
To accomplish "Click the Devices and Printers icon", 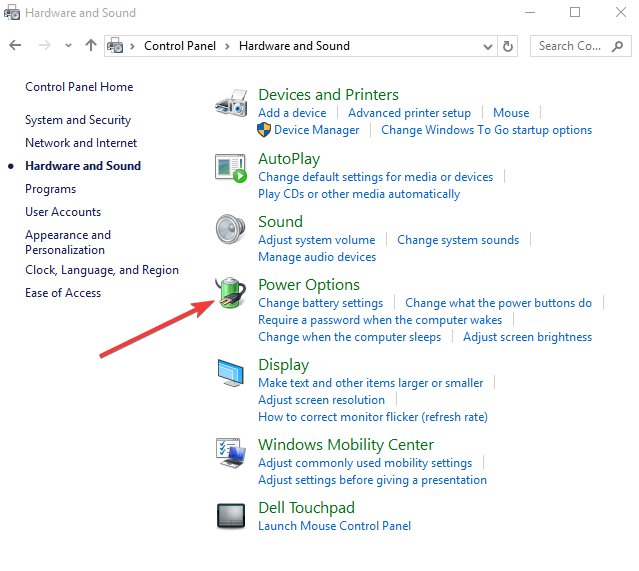I will click(231, 103).
